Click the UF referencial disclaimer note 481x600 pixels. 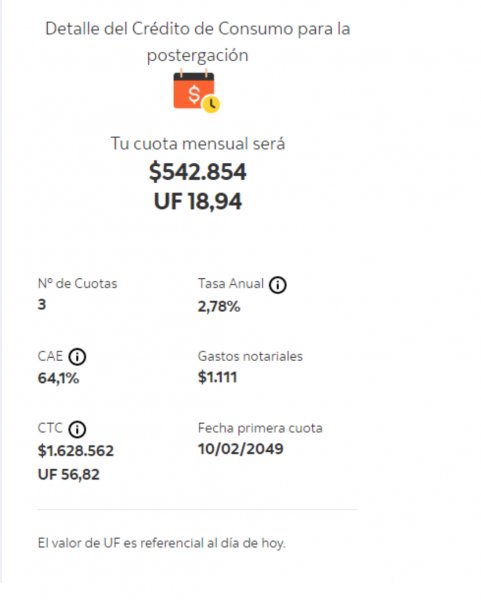pos(162,543)
